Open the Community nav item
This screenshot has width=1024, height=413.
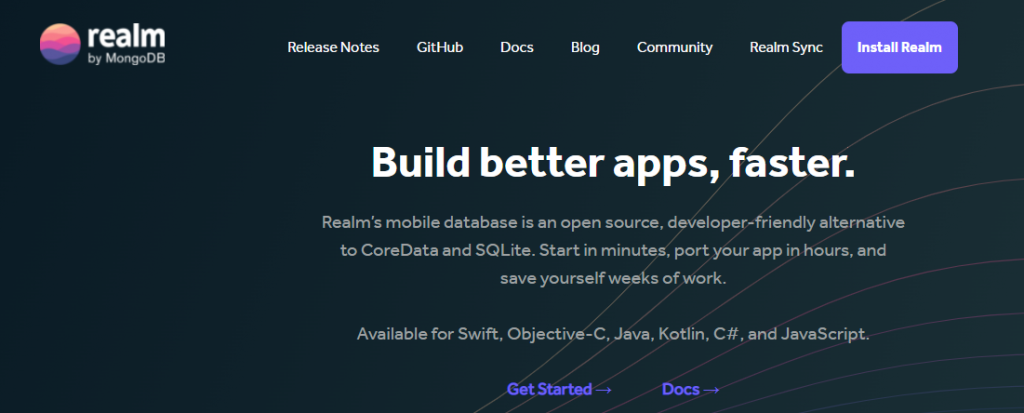point(675,48)
